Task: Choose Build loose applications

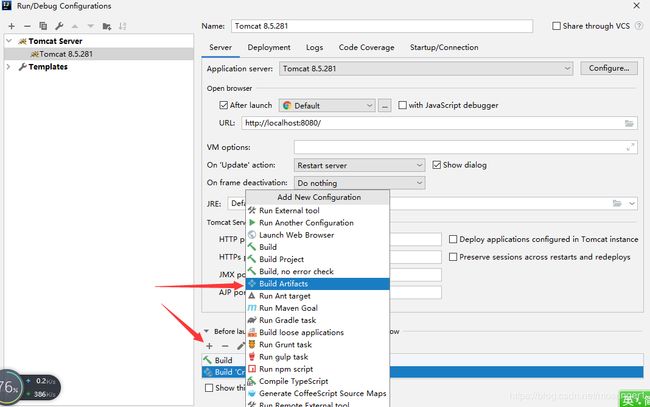Action: tap(318, 332)
